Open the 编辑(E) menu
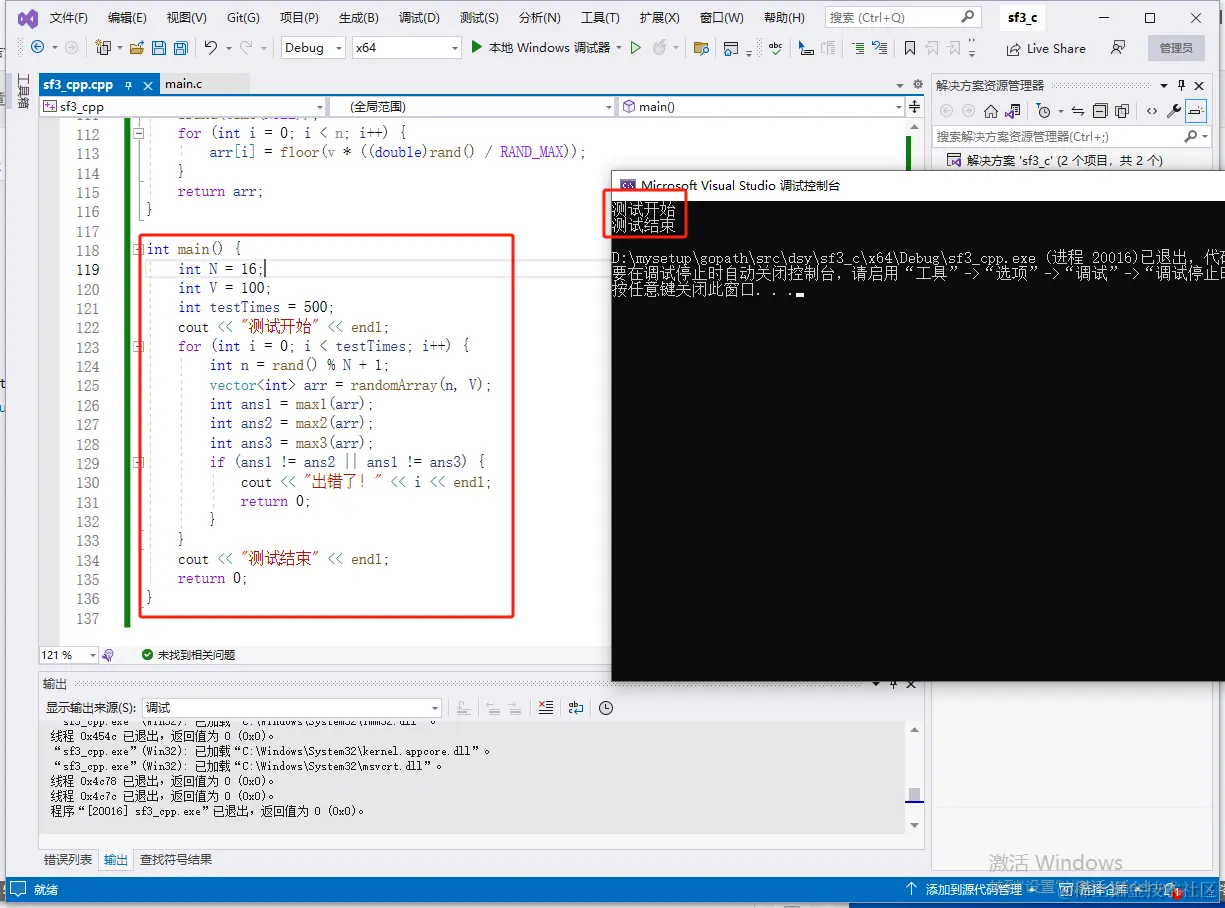Screen dimensions: 1225x908 point(127,18)
